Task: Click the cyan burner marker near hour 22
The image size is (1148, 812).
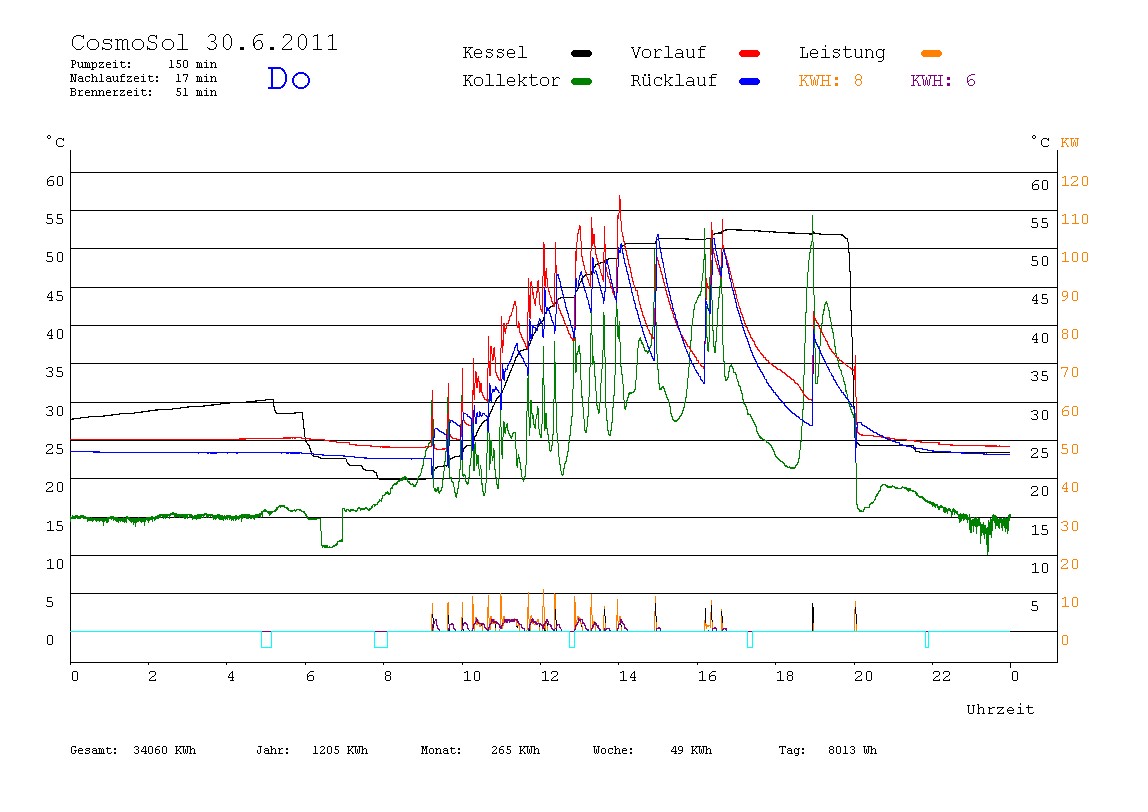Action: (927, 639)
